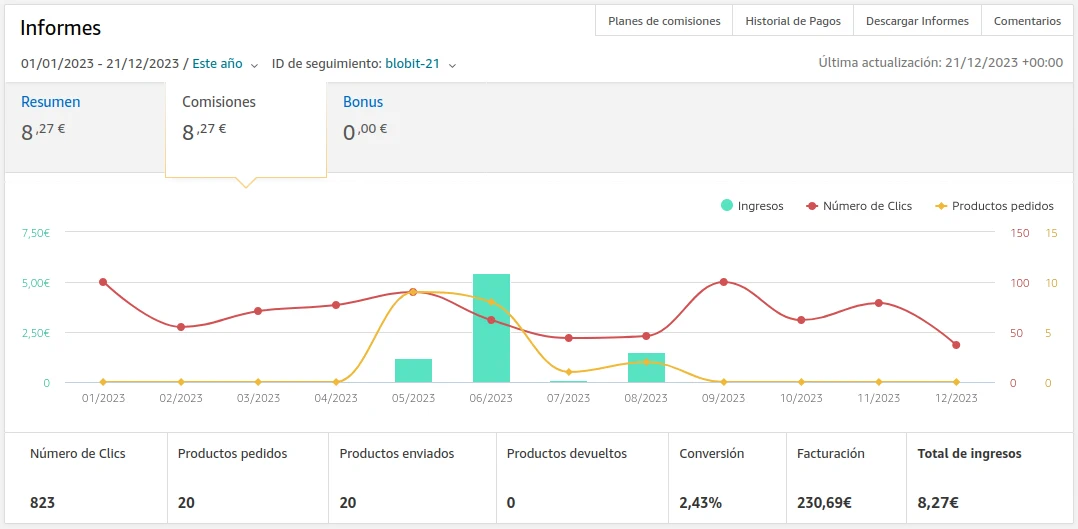1078x529 pixels.
Task: Click the Planes de comisiones button
Action: tap(664, 21)
